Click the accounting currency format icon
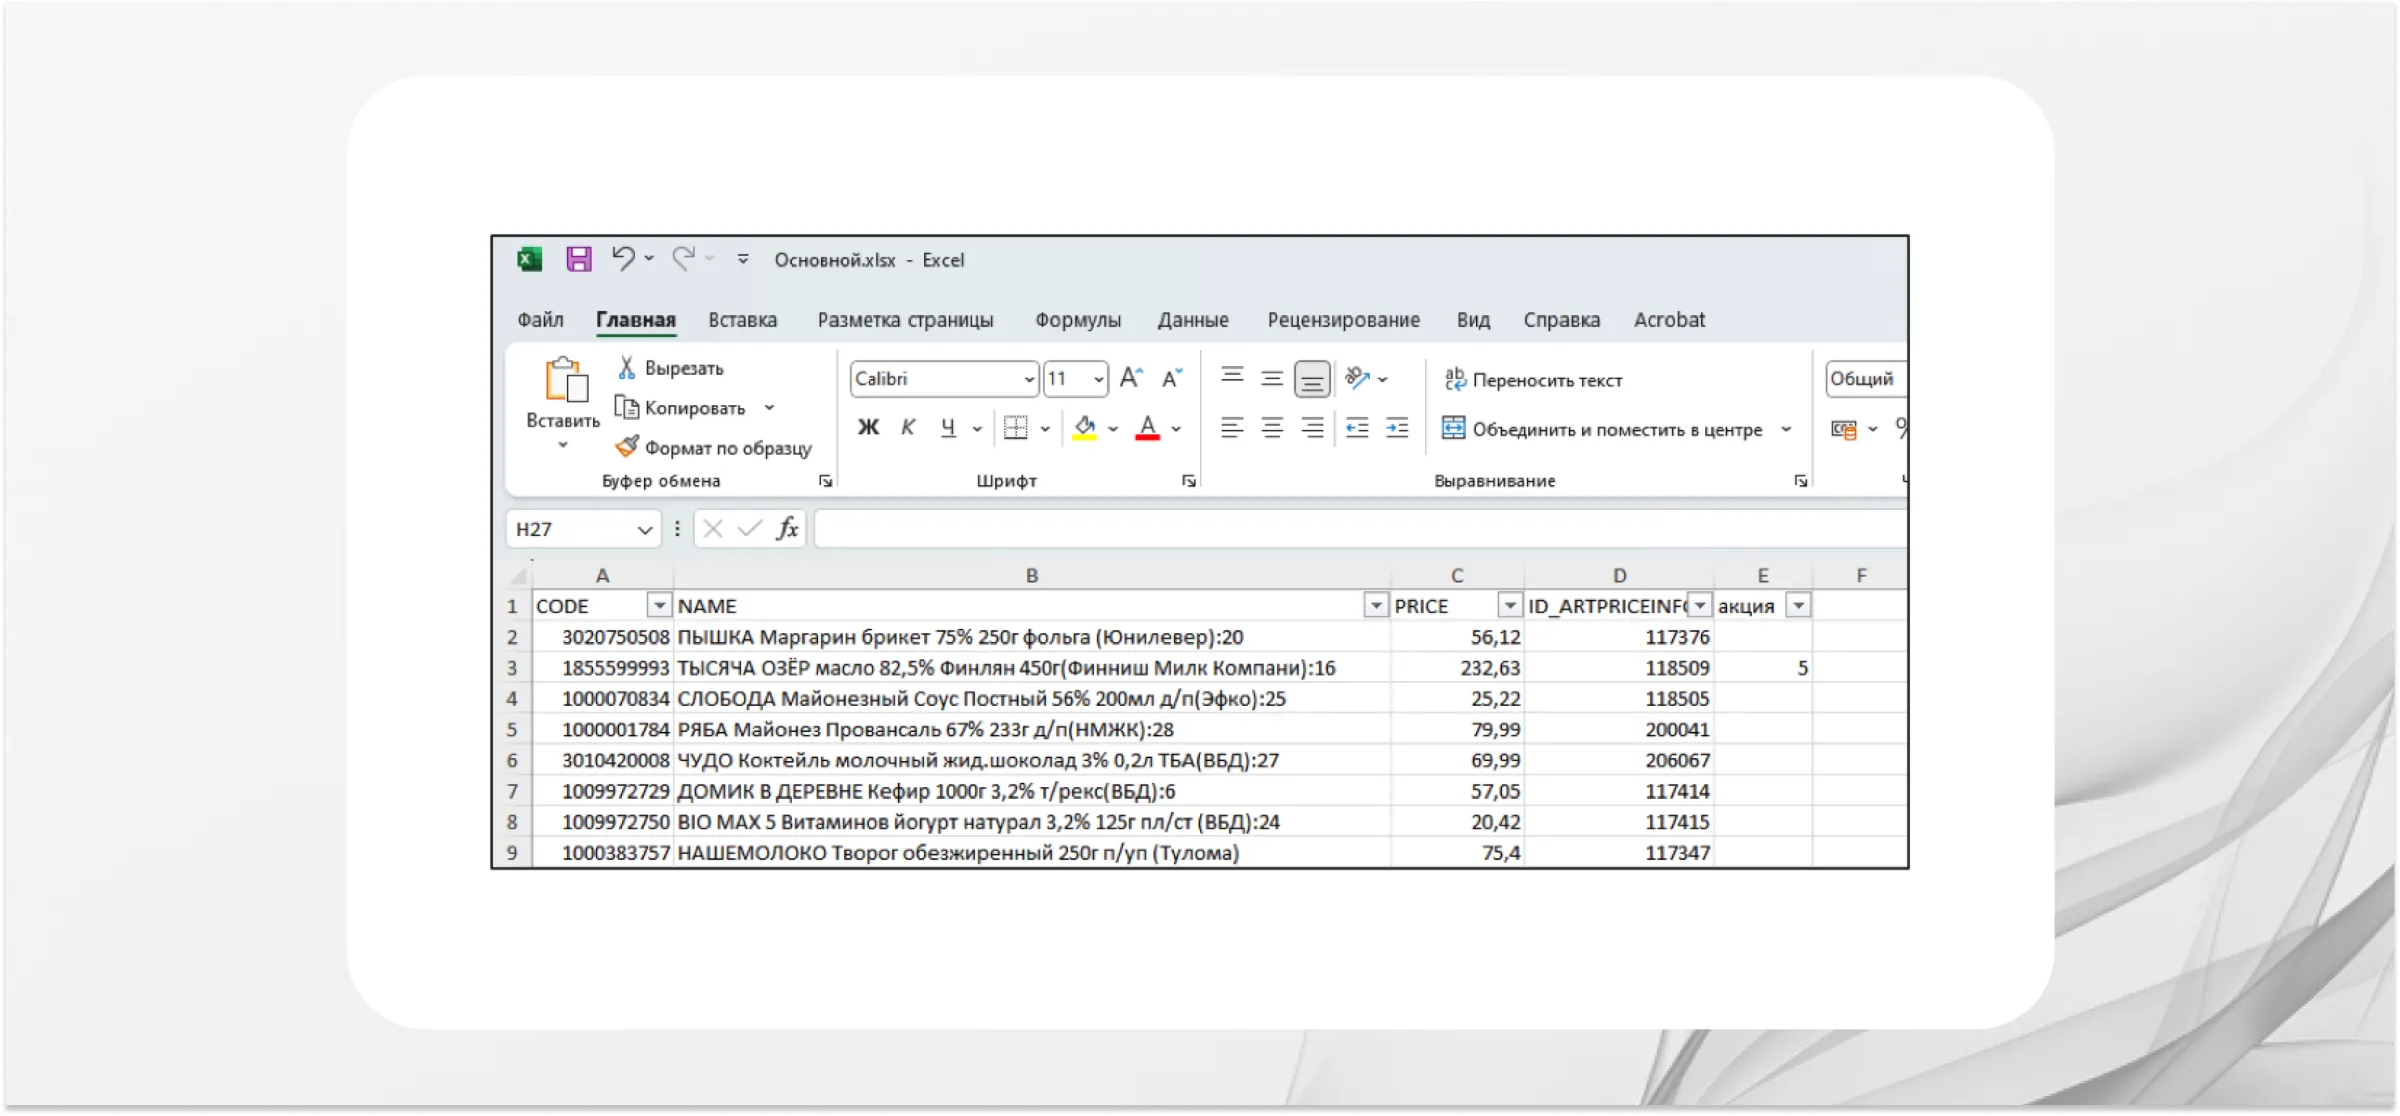2400x1116 pixels. coord(1843,429)
